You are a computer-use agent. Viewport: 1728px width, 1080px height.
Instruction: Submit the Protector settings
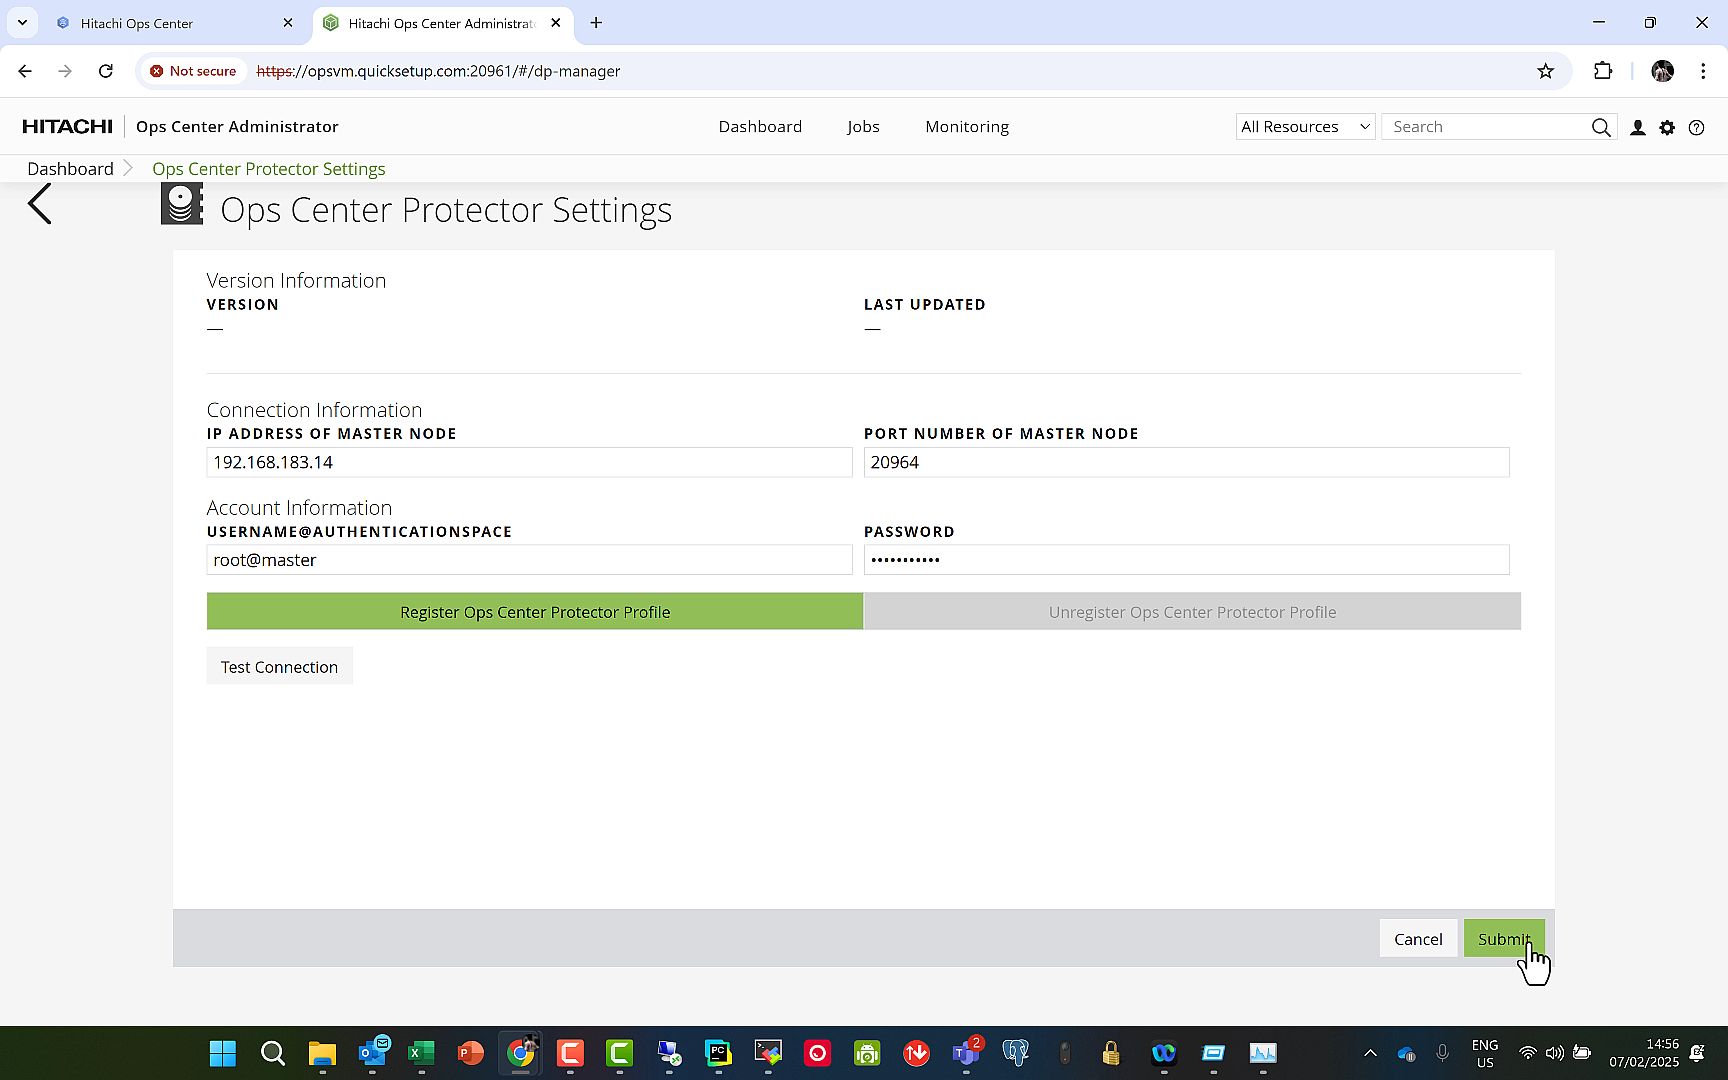click(1504, 939)
